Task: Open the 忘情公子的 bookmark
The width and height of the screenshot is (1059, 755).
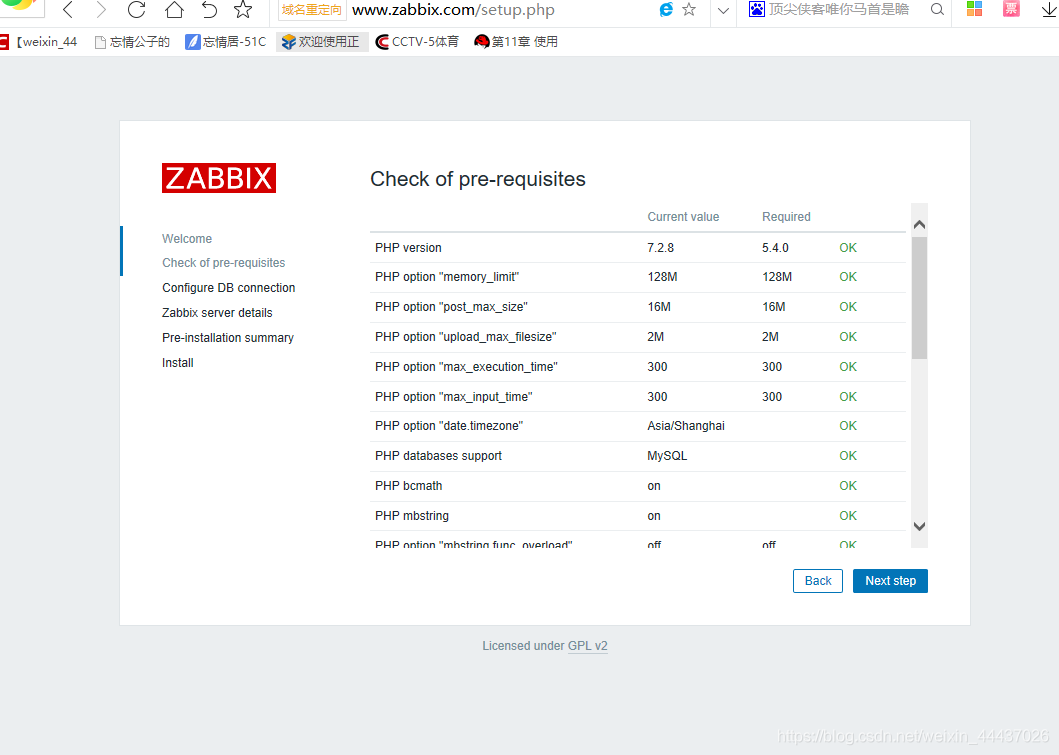Action: (132, 42)
